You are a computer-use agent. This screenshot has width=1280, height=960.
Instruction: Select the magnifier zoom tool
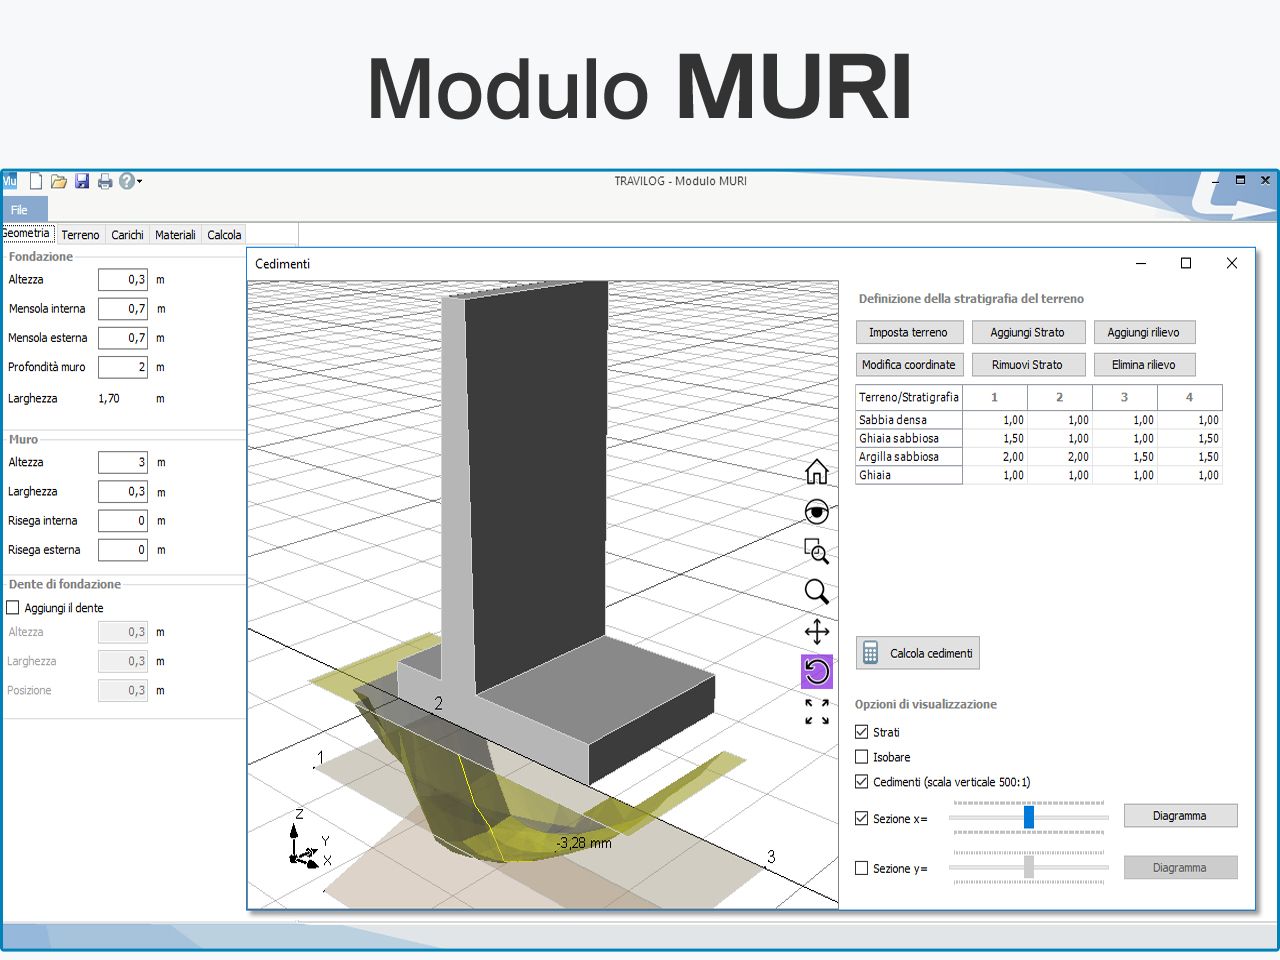point(817,592)
